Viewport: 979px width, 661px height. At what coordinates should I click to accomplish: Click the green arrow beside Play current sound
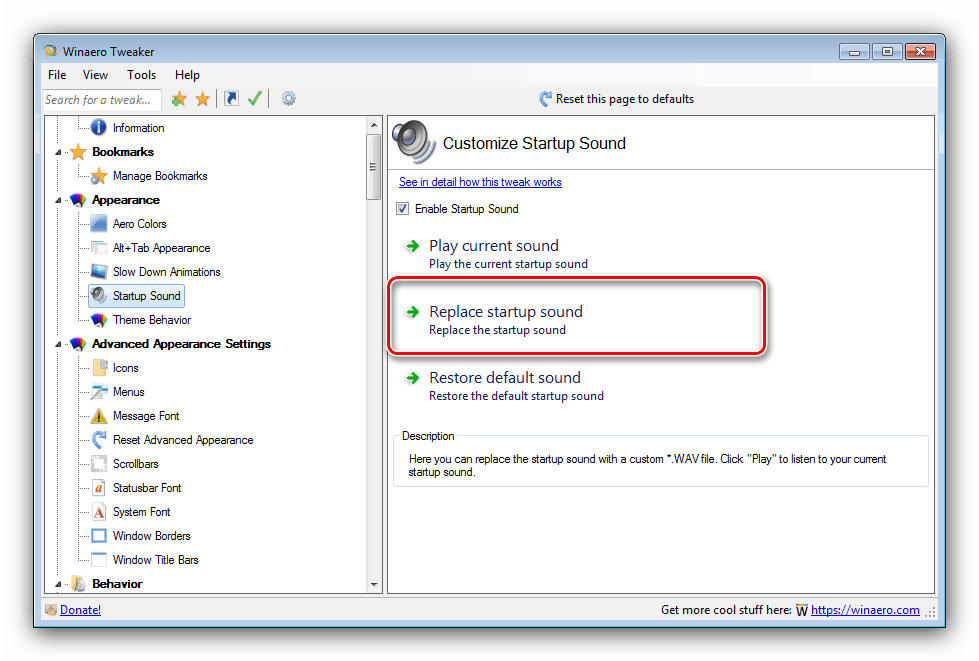click(412, 246)
